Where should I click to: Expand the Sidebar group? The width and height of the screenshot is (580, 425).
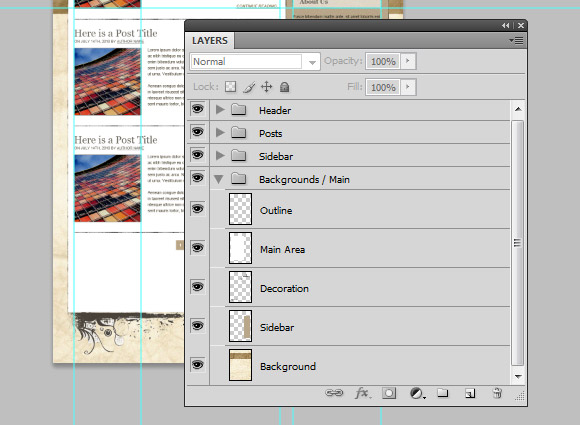click(x=220, y=155)
